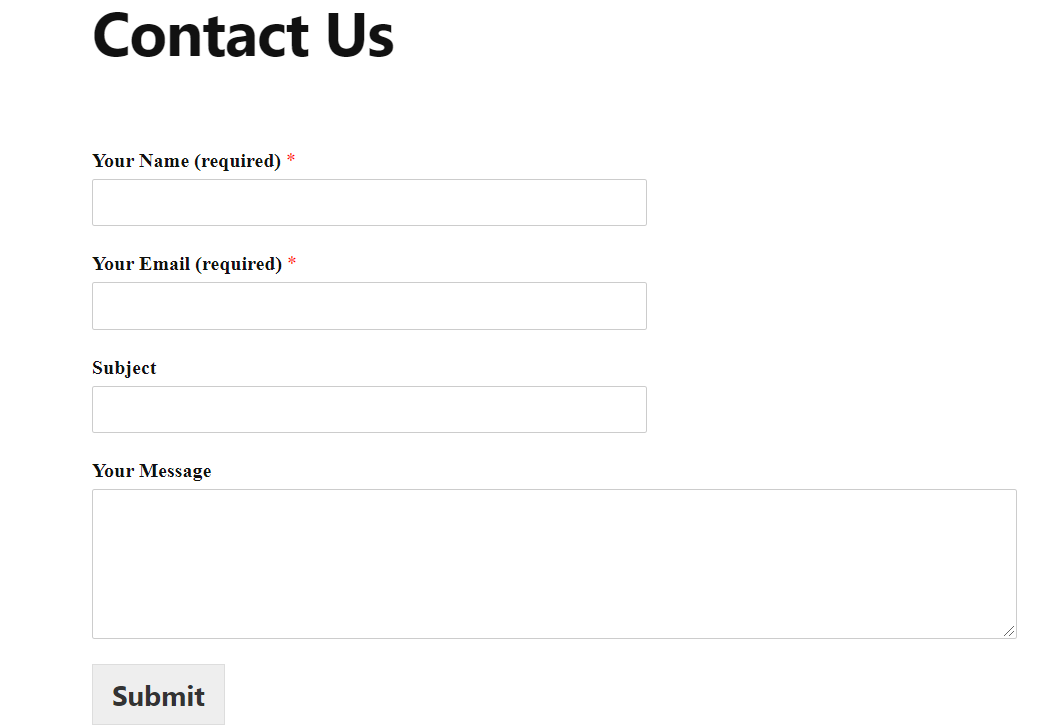Click the Your Name input field

(369, 202)
